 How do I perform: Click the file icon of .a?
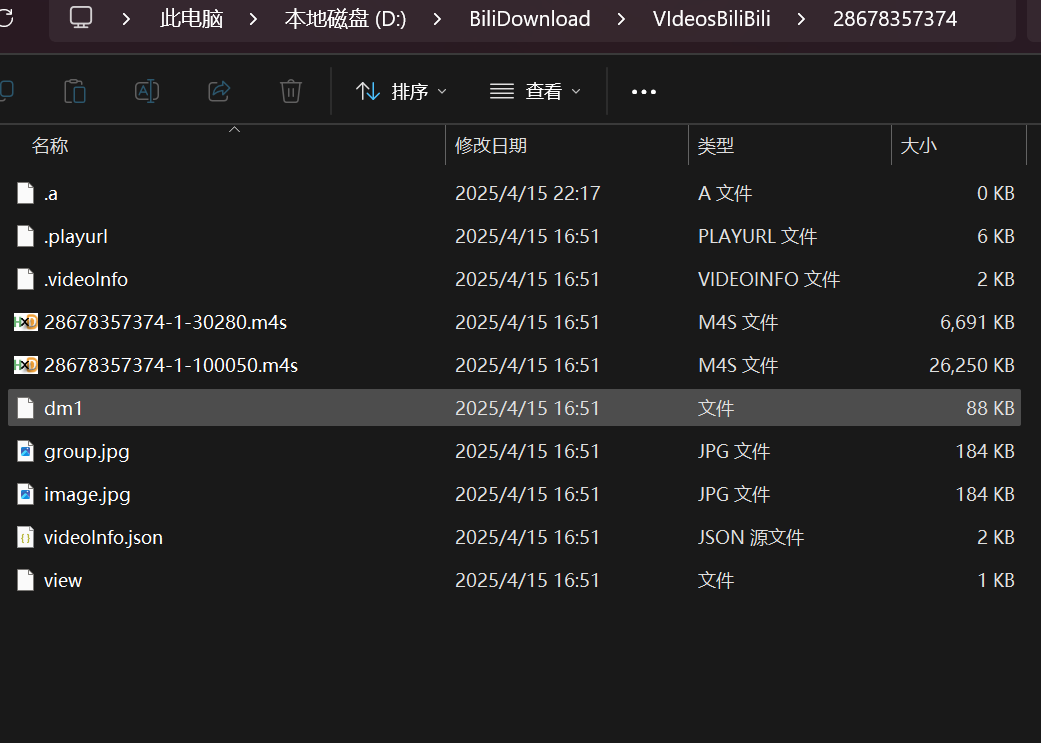(x=25, y=193)
